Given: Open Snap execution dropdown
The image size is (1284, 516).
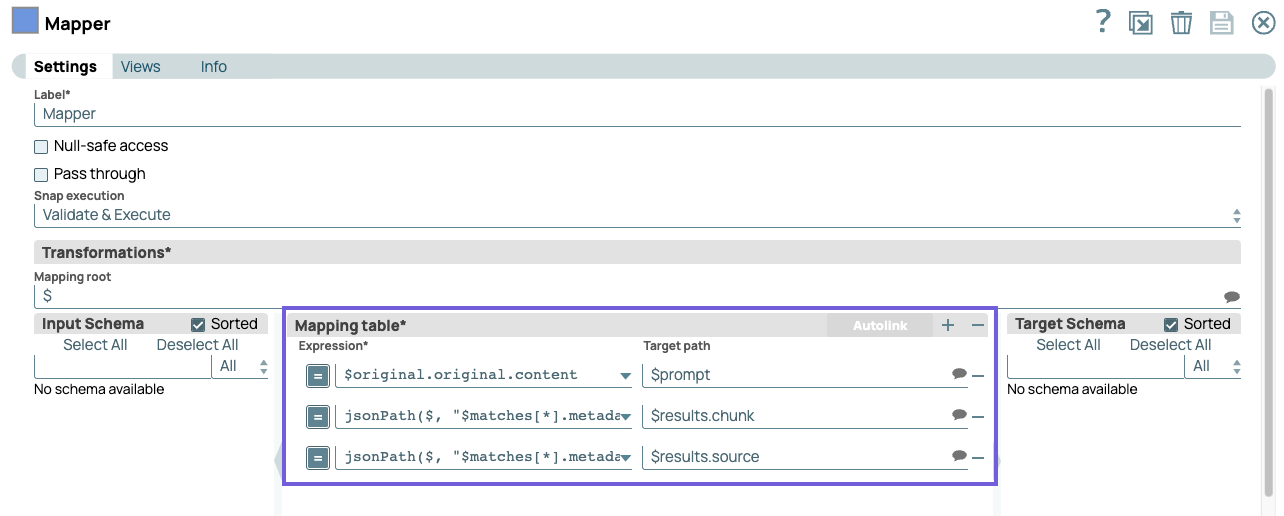Looking at the screenshot, I should tap(637, 215).
